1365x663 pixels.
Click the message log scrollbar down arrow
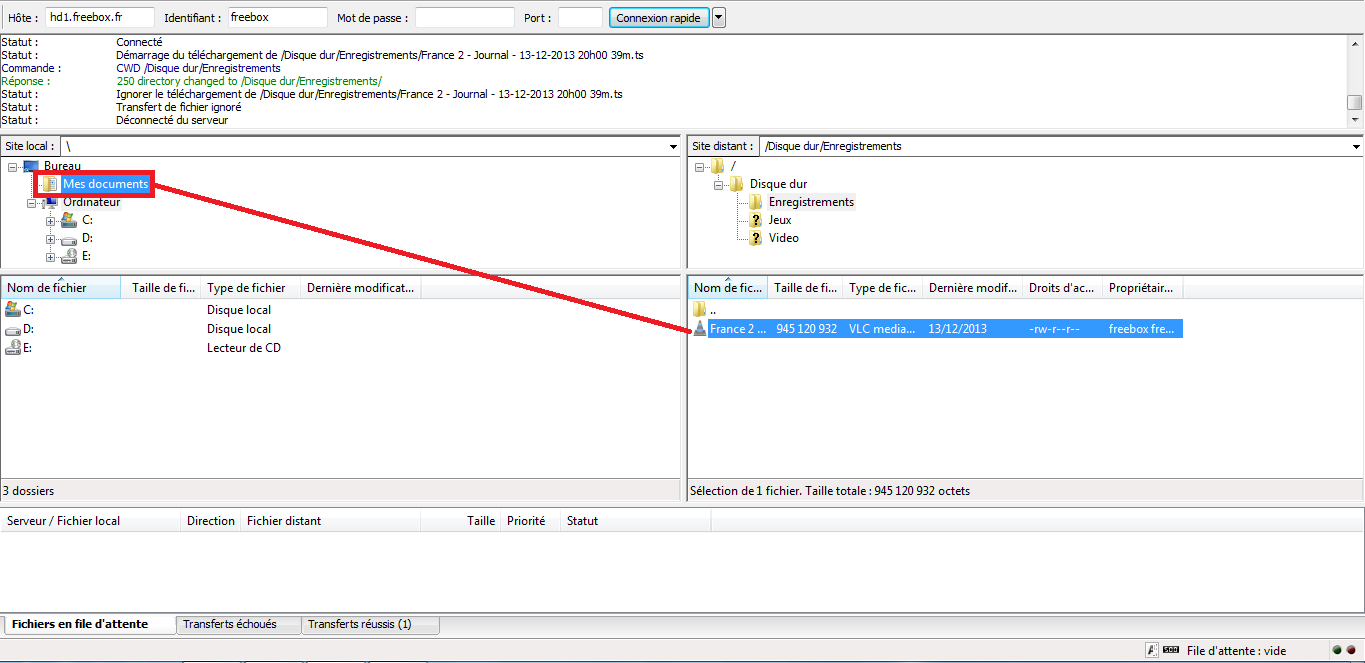[x=1355, y=120]
